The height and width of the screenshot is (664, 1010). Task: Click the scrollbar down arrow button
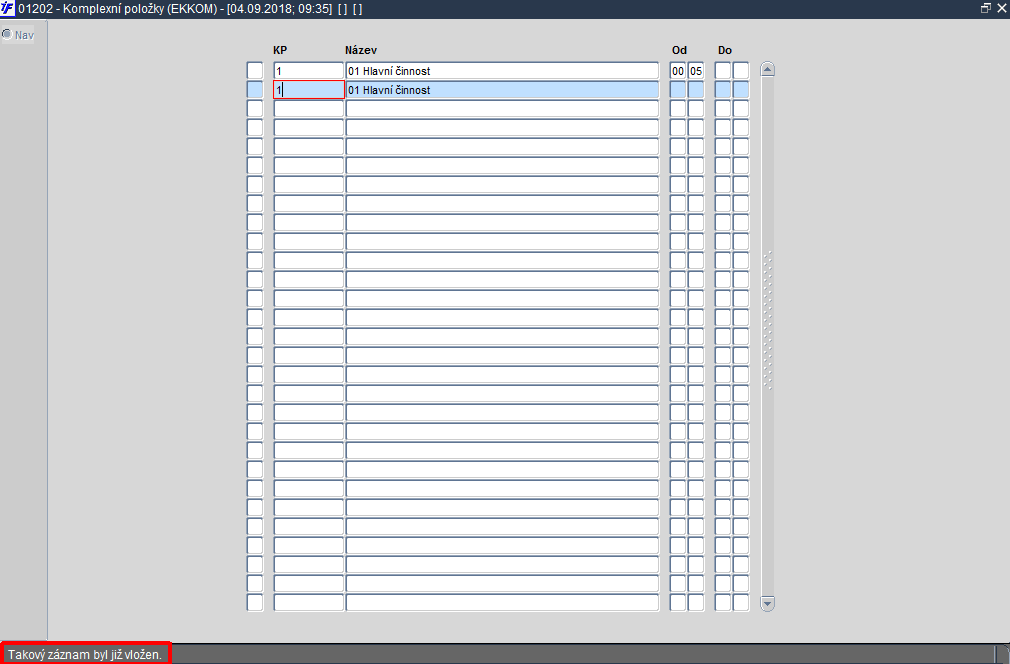coord(767,603)
